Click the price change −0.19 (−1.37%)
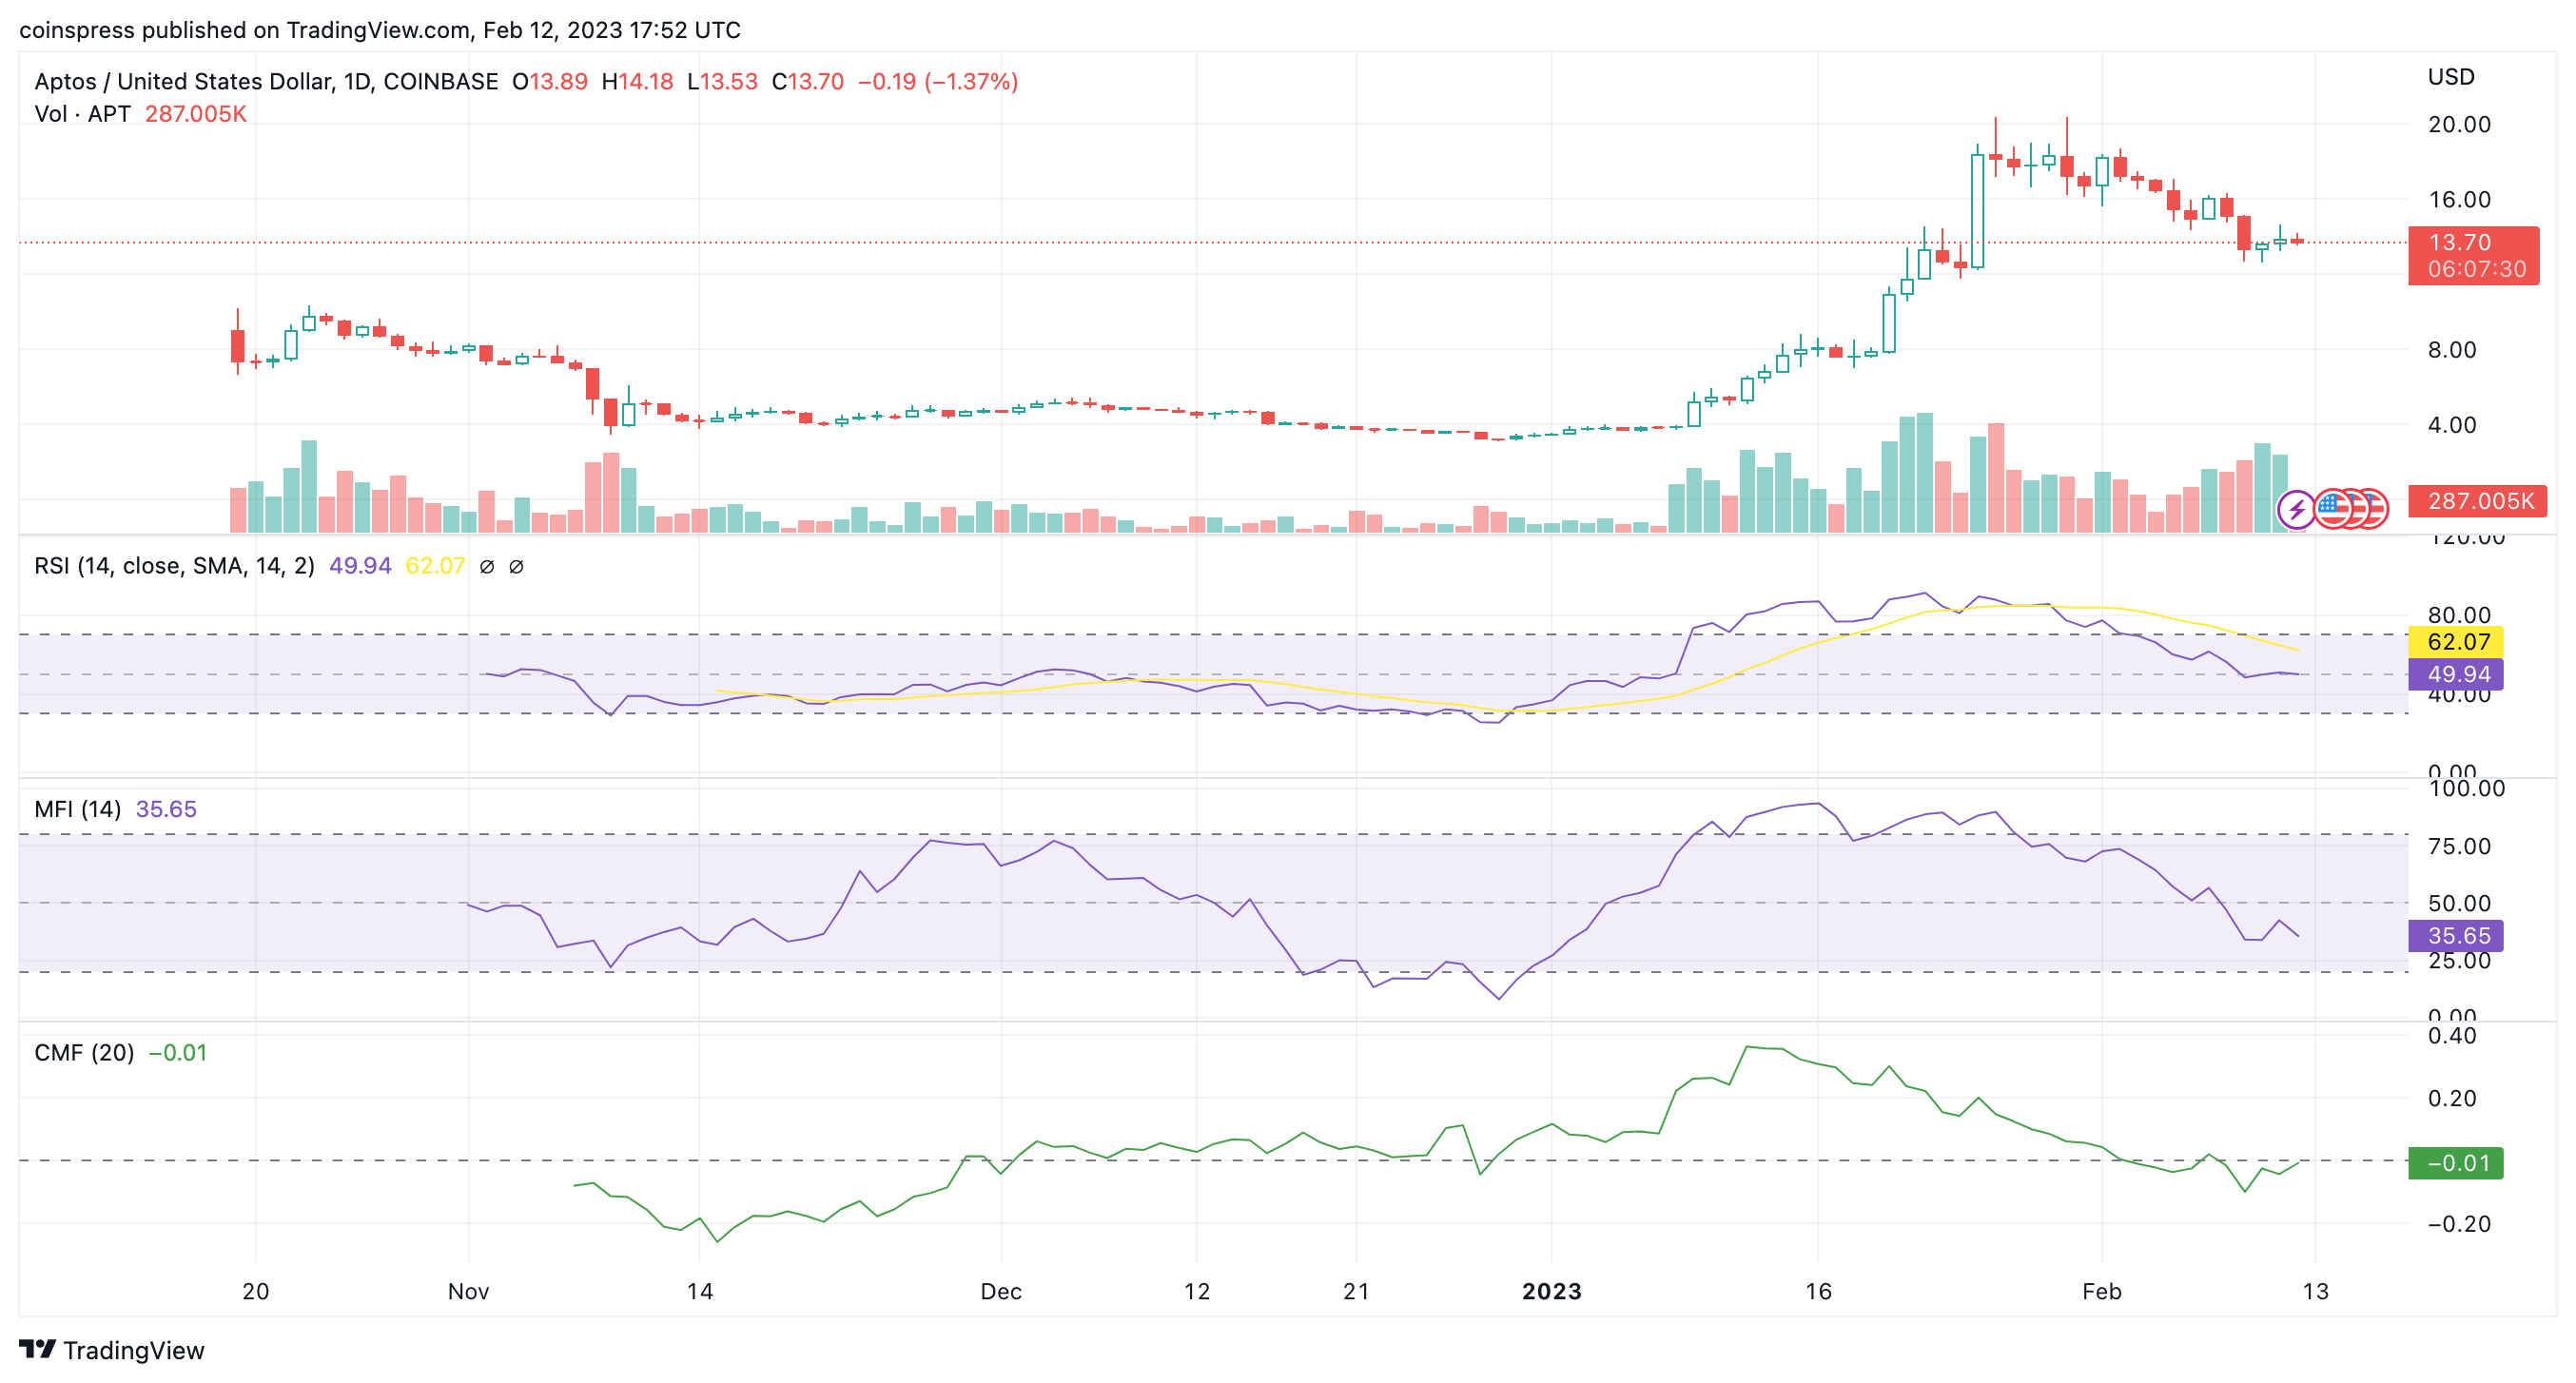The height and width of the screenshot is (1383, 2576). tap(938, 81)
